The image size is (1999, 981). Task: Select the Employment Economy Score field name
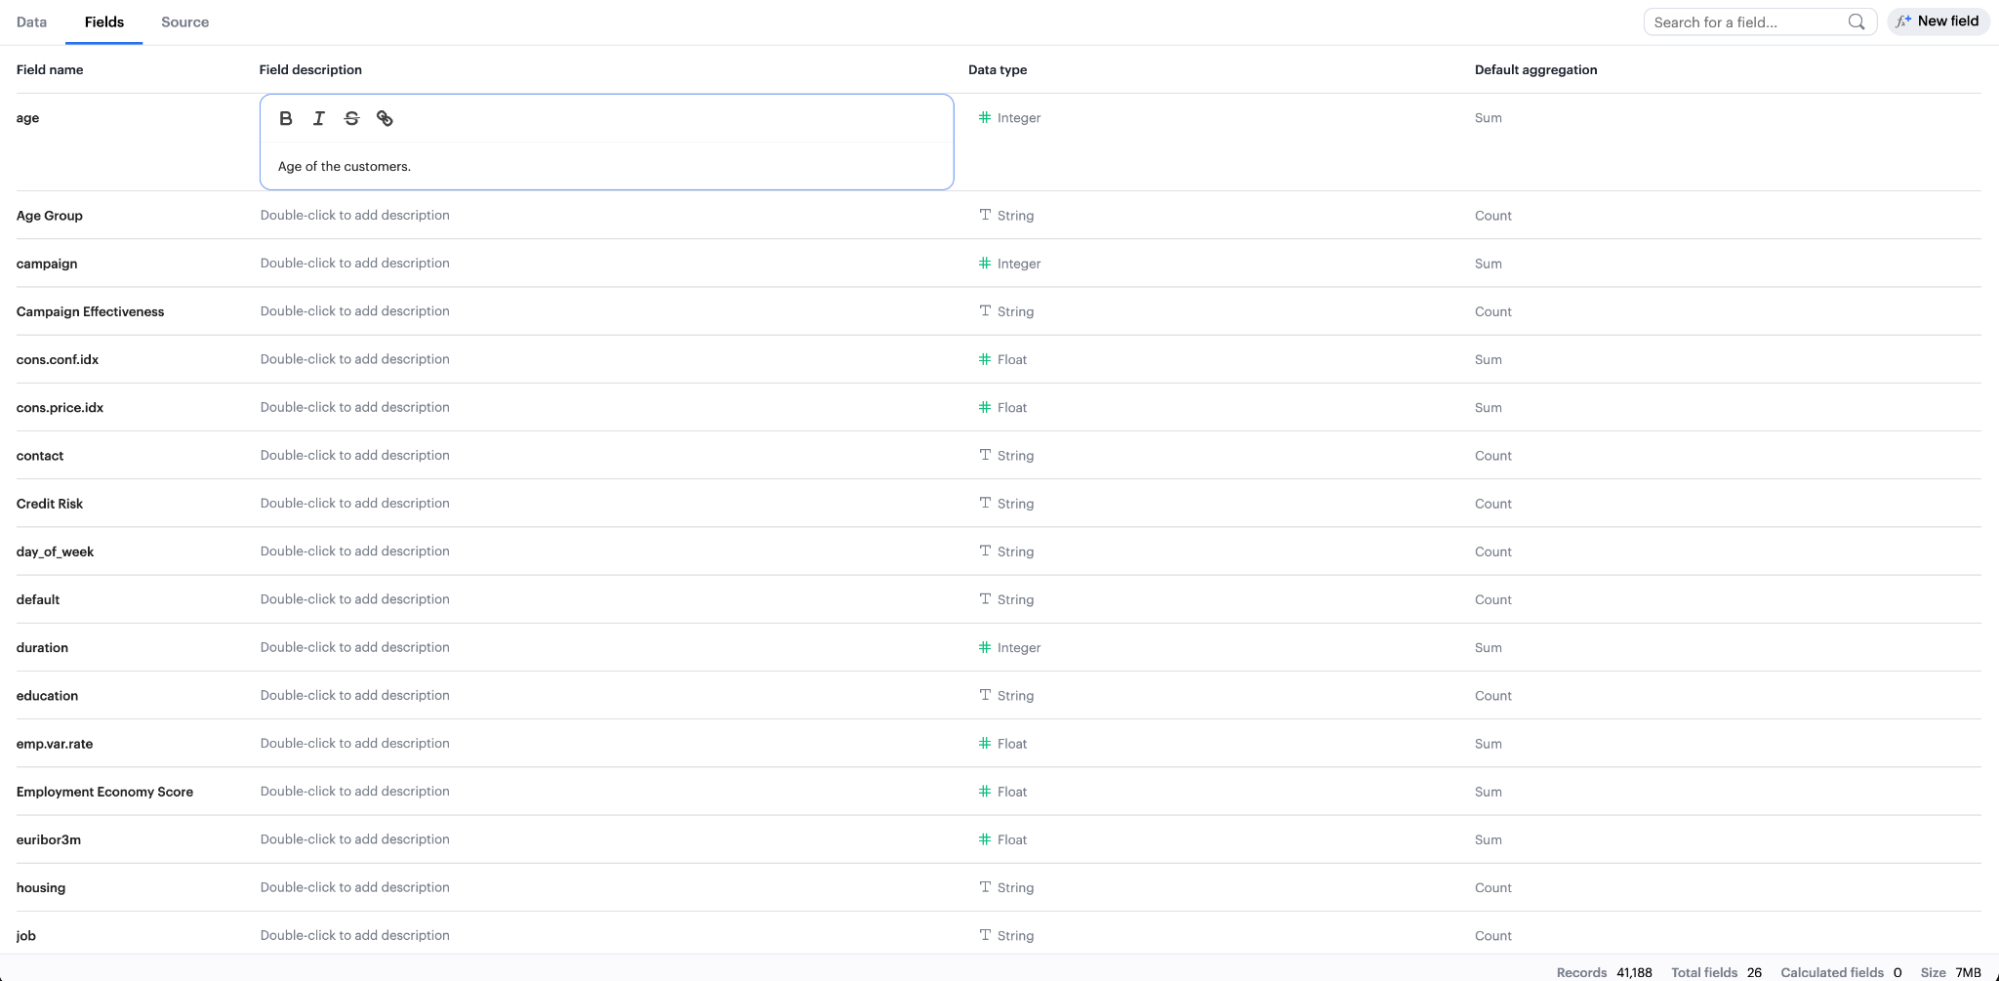[x=105, y=792]
